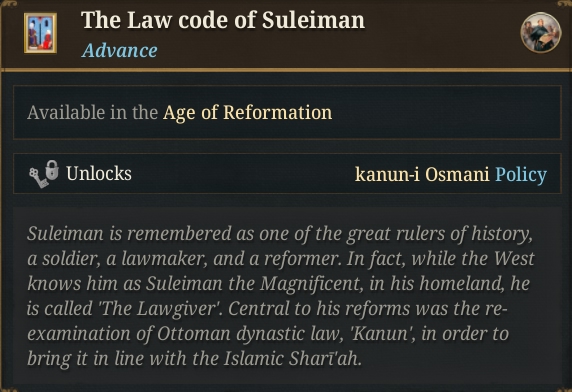The image size is (572, 392).
Task: Open the kanun-i Osmani link
Action: tap(422, 174)
